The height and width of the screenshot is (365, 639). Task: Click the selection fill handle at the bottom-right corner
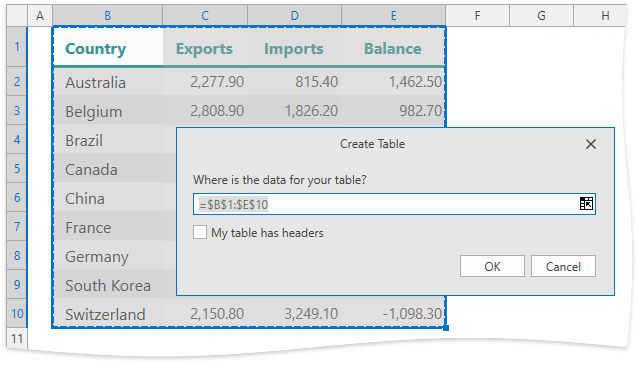point(446,328)
